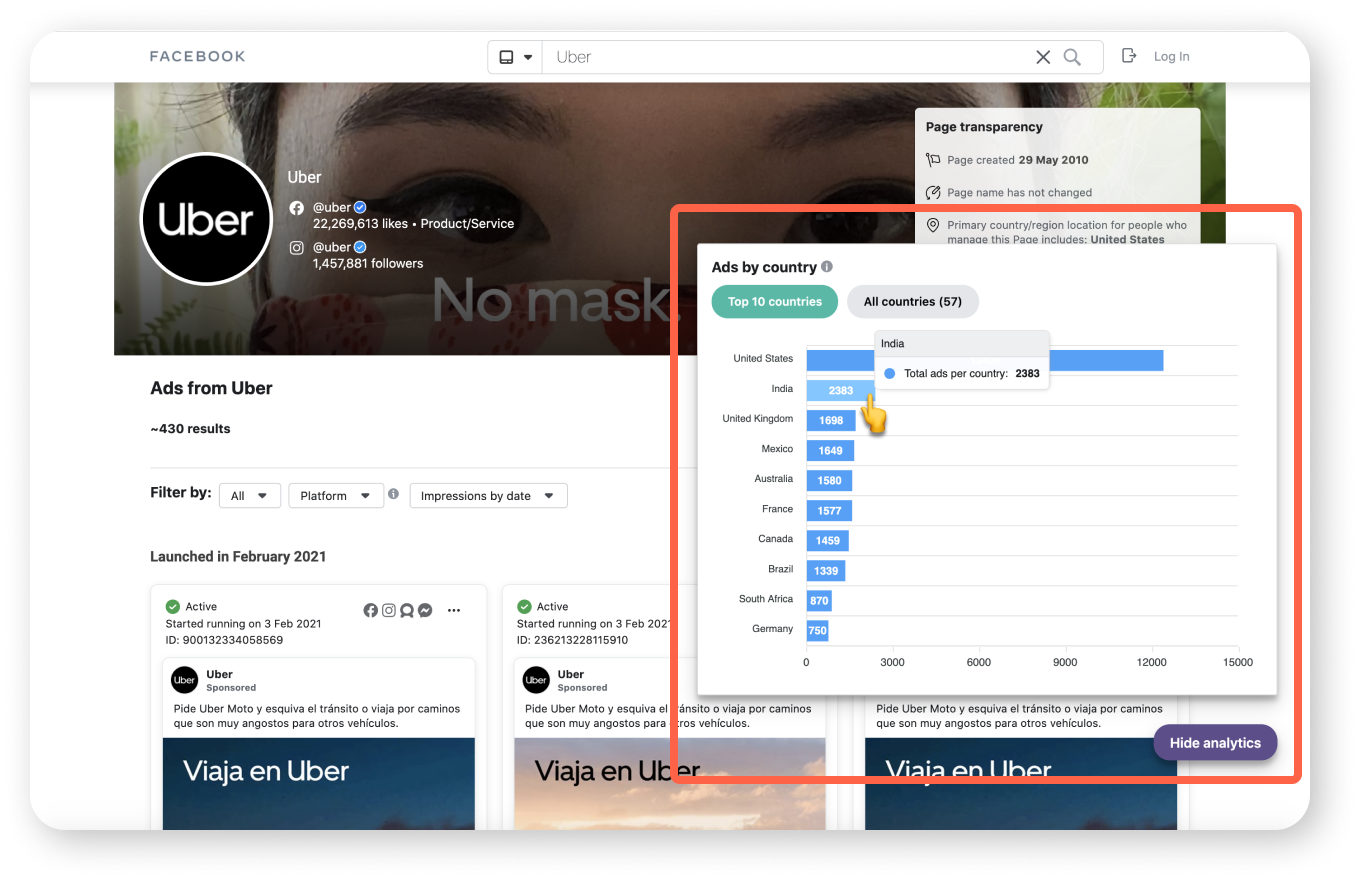
Task: Click the info icon beside Ads by country
Action: point(827,267)
